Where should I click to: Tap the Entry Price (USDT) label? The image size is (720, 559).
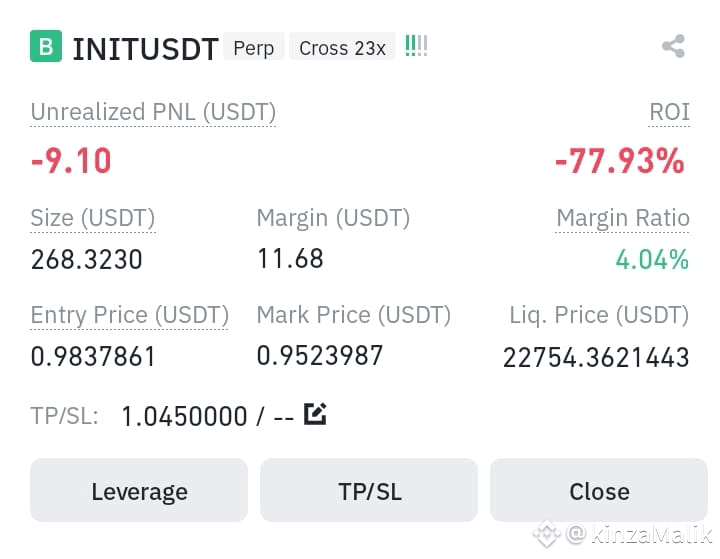129,315
